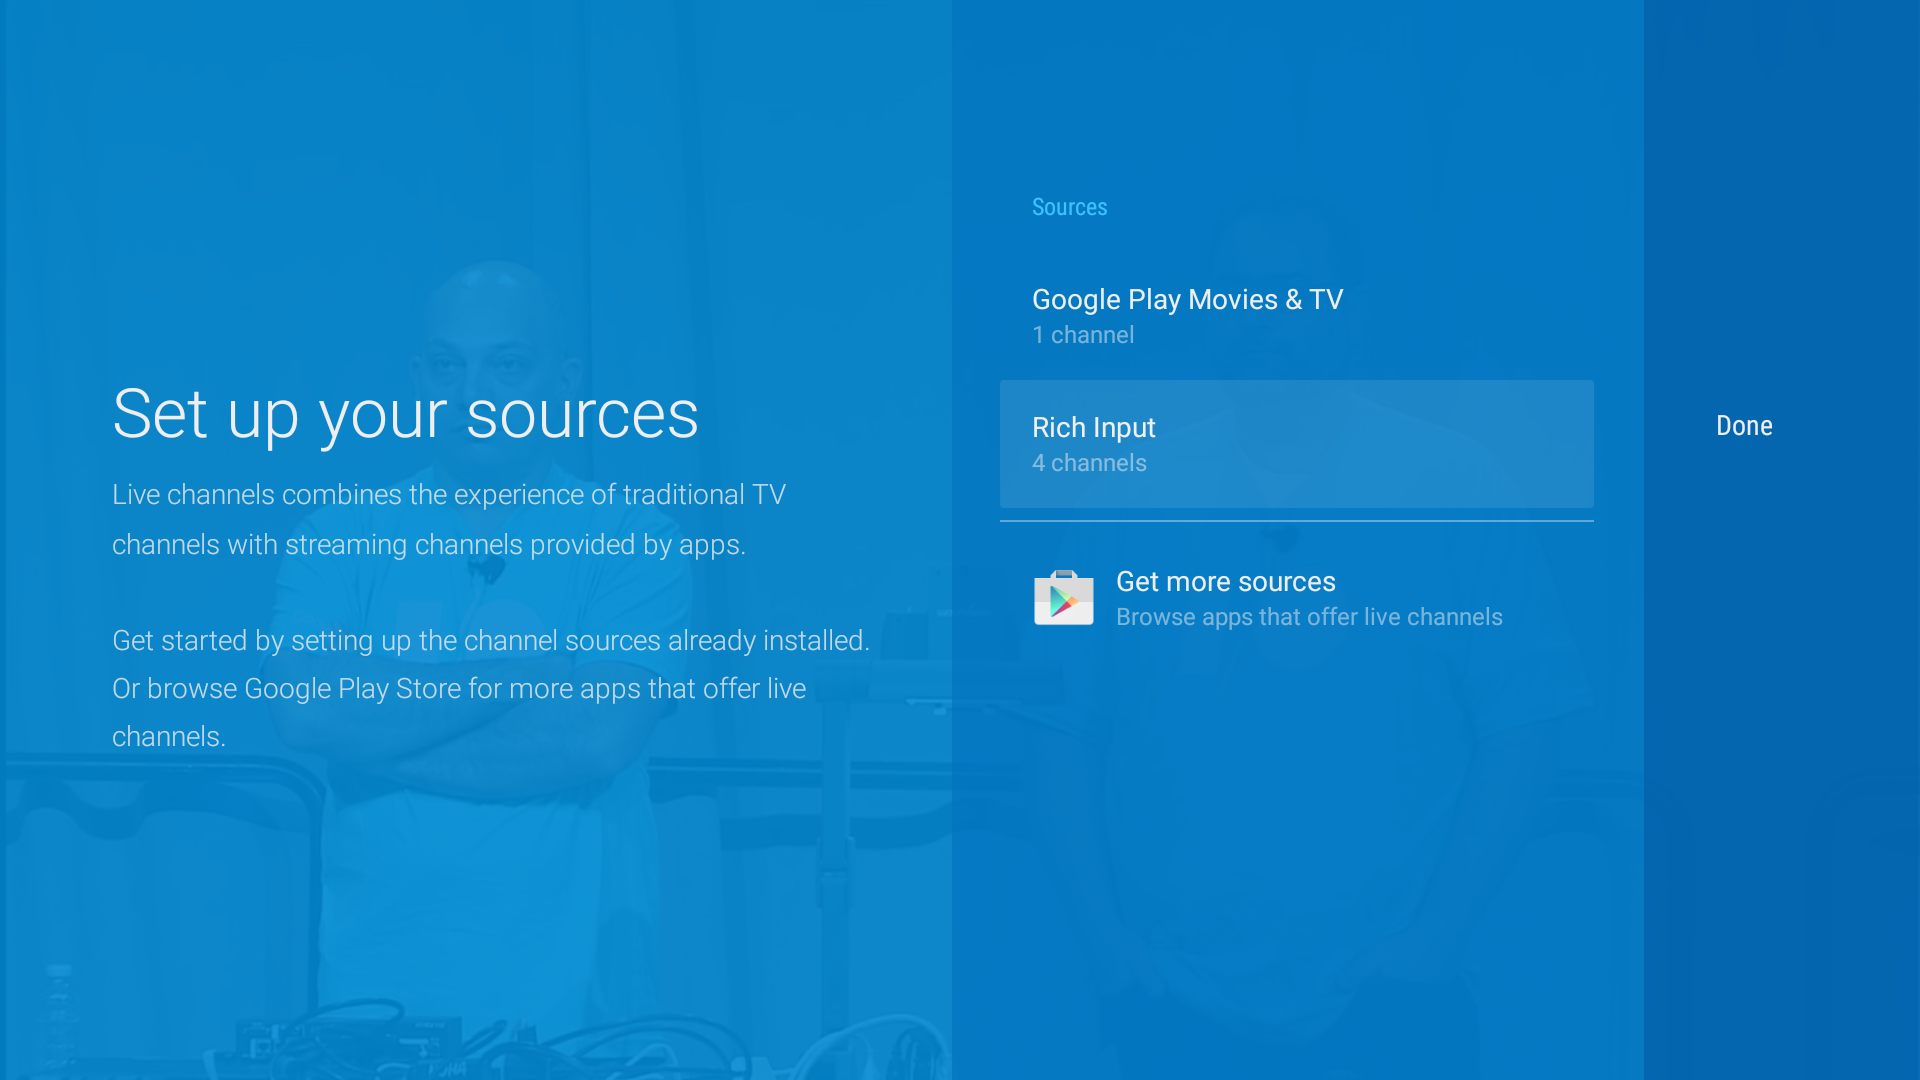Image resolution: width=1920 pixels, height=1080 pixels.
Task: Select Google Play Movies & TV source
Action: click(x=1187, y=300)
